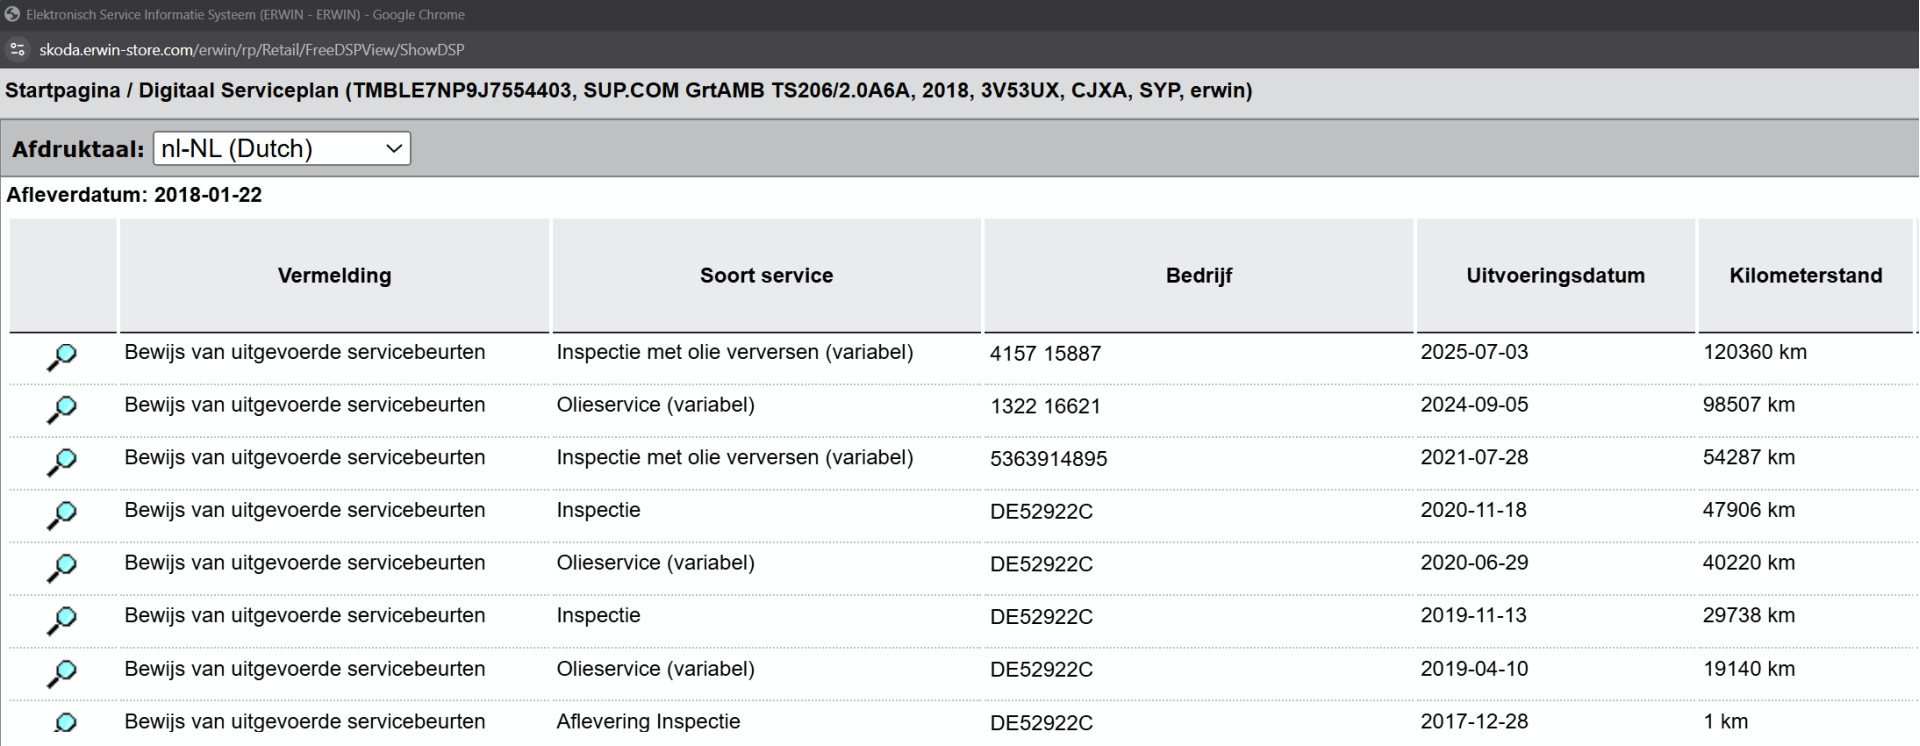
Task: Click 'Bewijs van uitgevoerde servicebeurten' in 2017-12-28 row
Action: (305, 722)
